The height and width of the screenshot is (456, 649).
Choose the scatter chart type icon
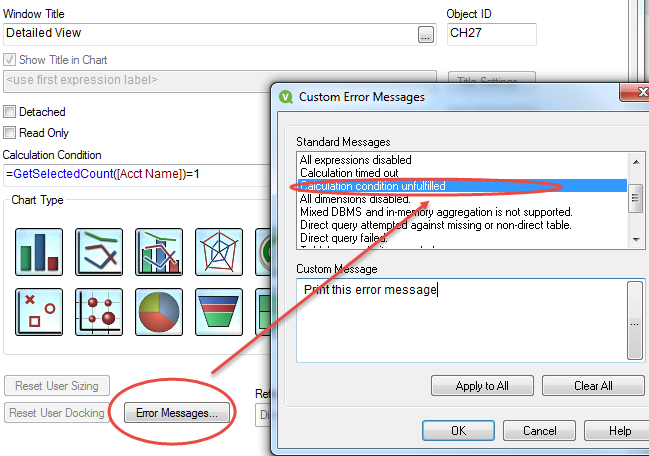(39, 312)
